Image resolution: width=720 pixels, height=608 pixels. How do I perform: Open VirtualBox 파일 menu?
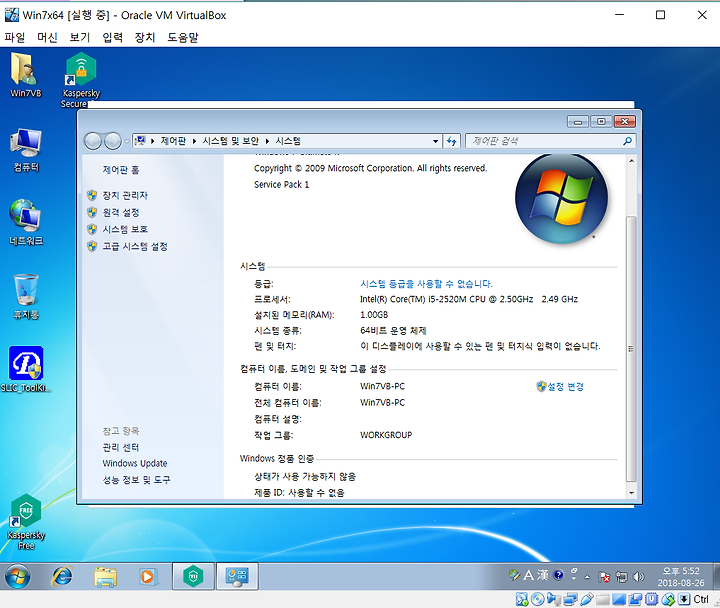pyautogui.click(x=15, y=37)
